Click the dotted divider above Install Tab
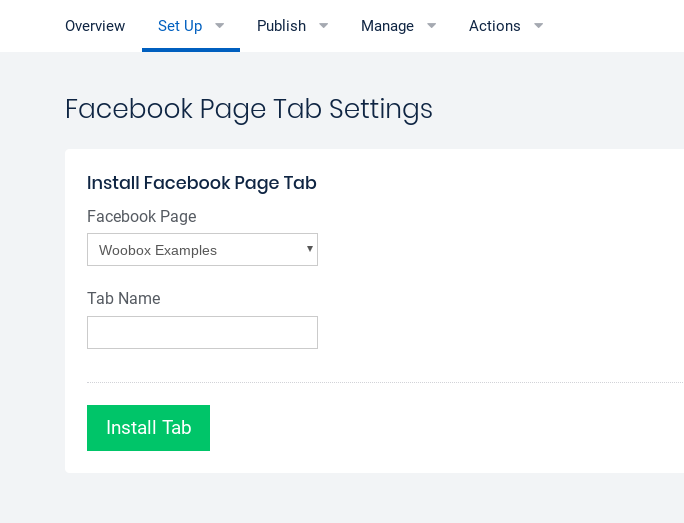The width and height of the screenshot is (684, 523). pyautogui.click(x=380, y=382)
